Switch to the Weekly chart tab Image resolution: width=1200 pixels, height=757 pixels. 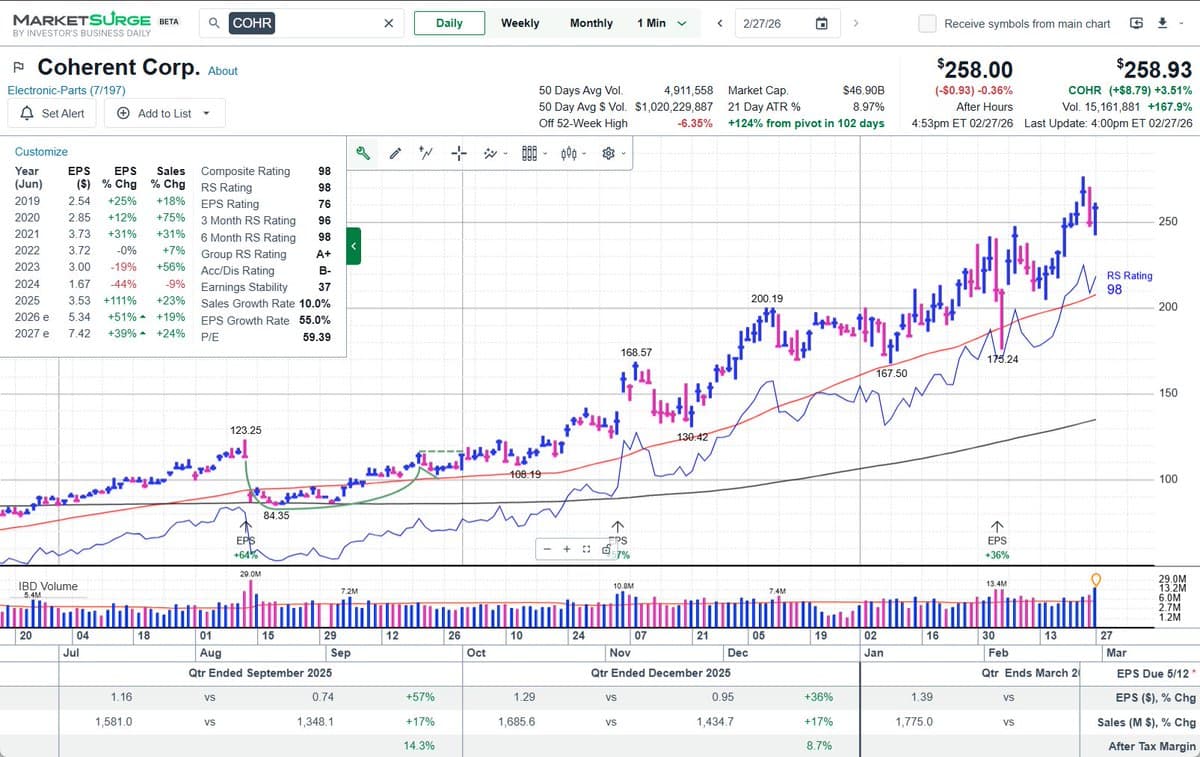[x=520, y=22]
